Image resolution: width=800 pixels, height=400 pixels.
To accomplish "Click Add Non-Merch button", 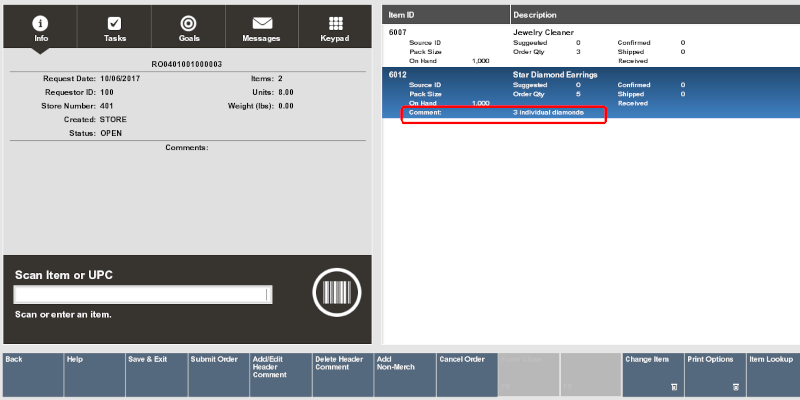I will 405,375.
